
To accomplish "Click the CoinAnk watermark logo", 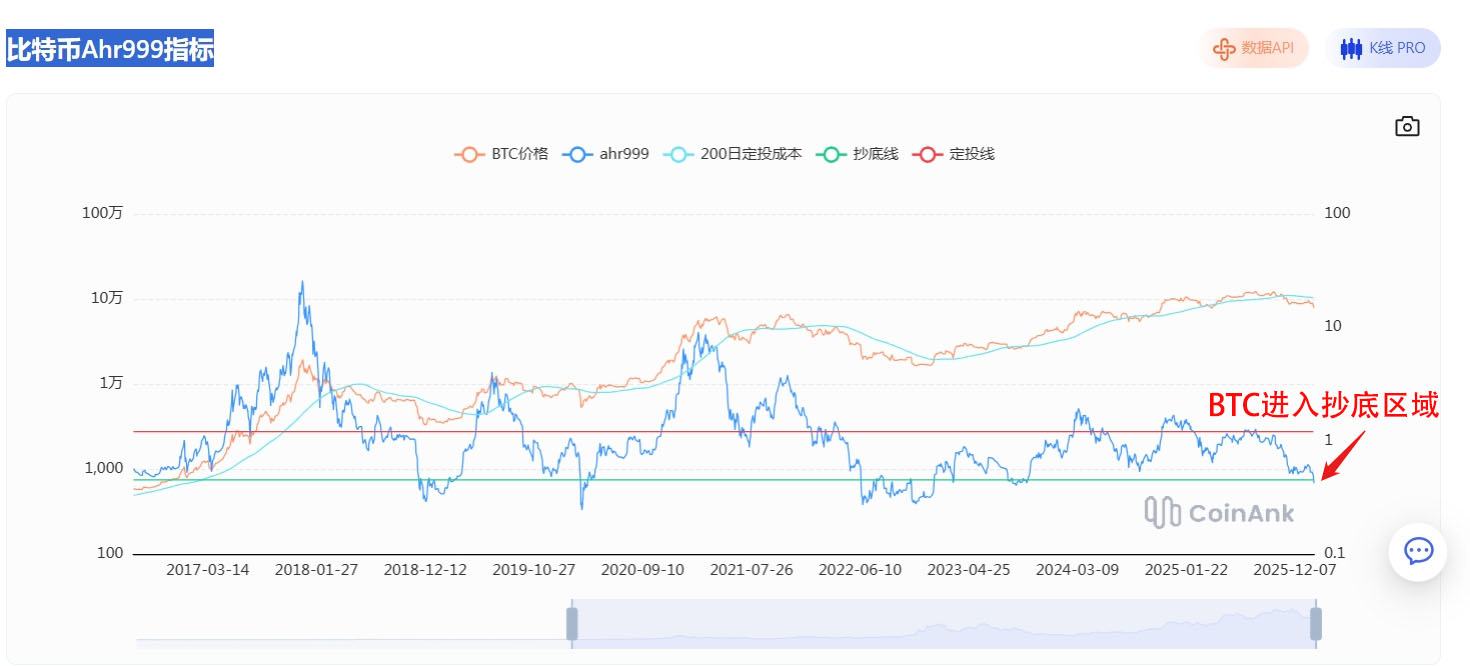I will tap(1219, 513).
